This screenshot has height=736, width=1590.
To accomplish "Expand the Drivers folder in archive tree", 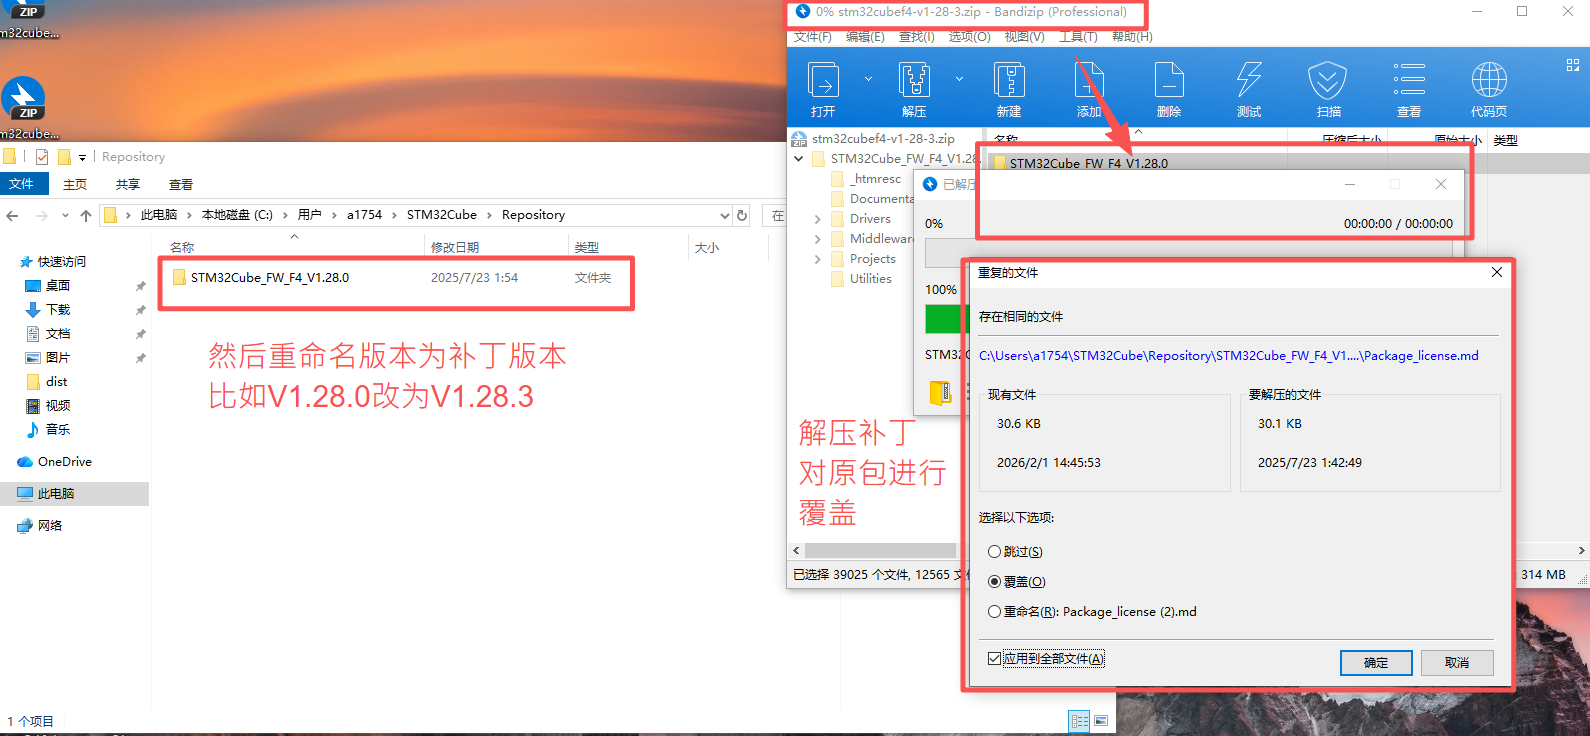I will pyautogui.click(x=818, y=219).
